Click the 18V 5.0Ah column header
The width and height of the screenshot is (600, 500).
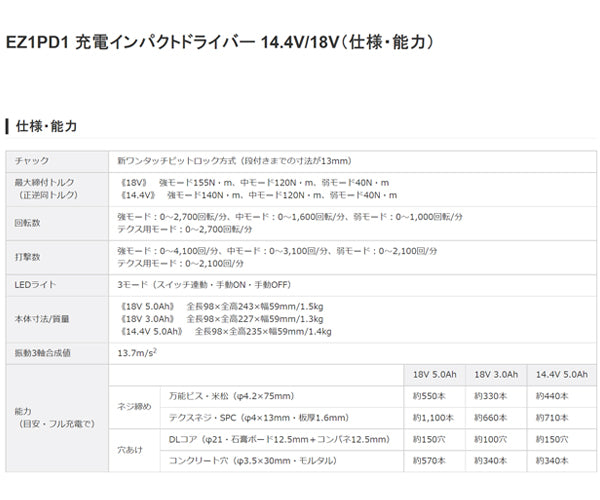(x=435, y=375)
